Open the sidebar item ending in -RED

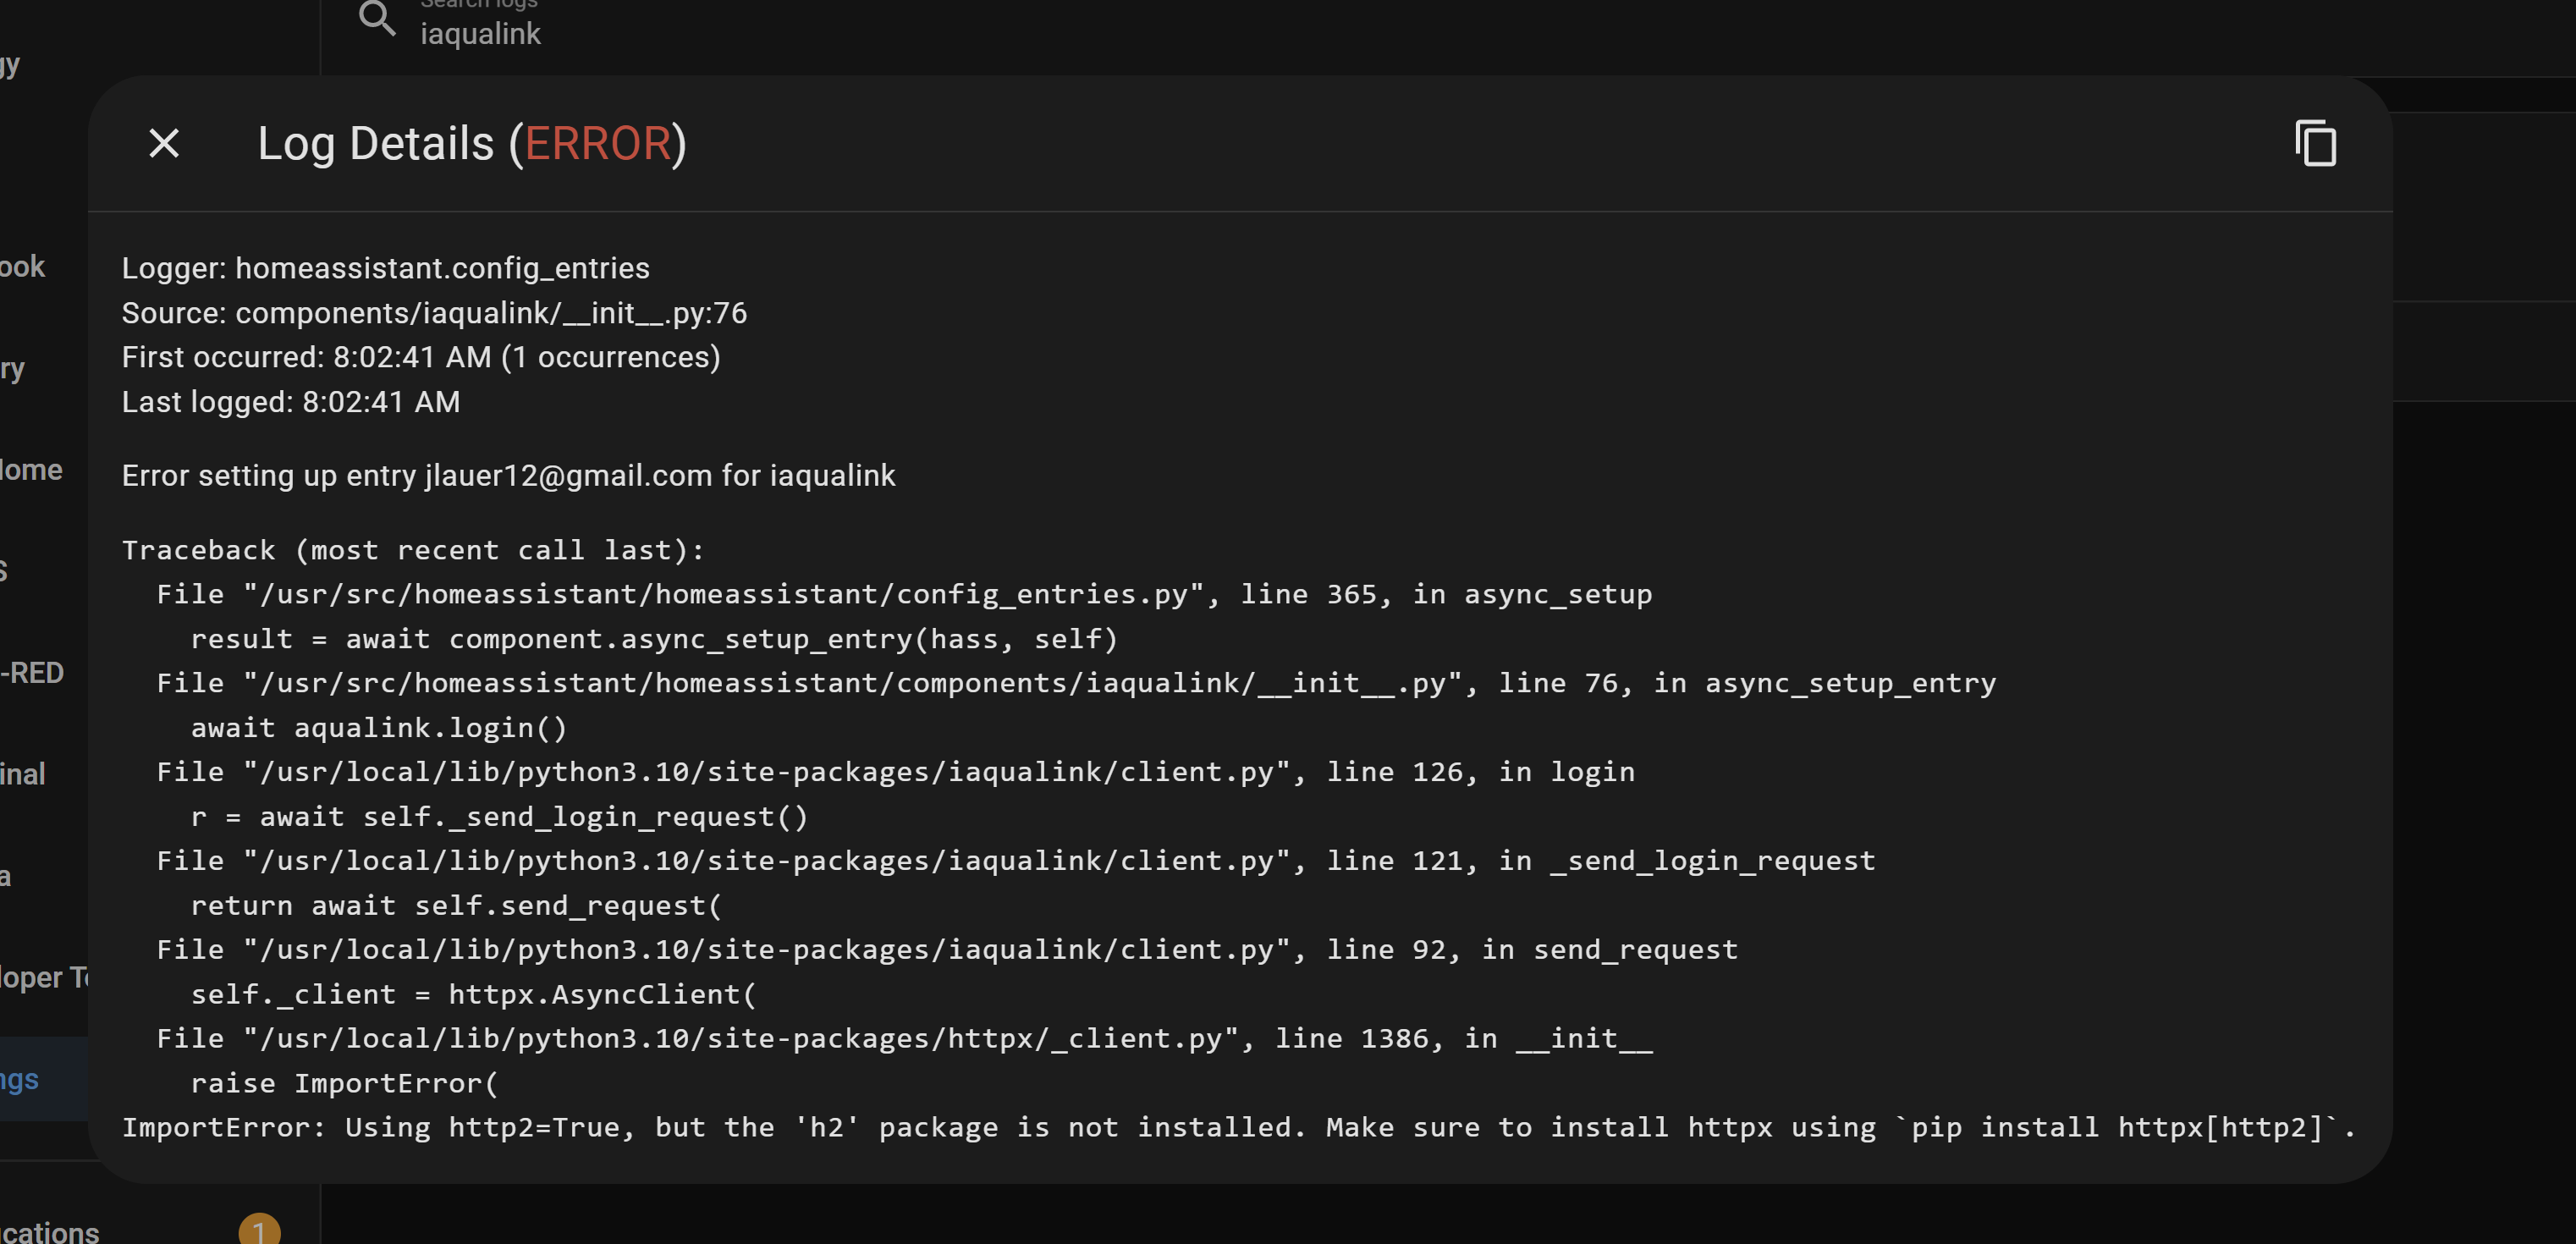click(32, 673)
